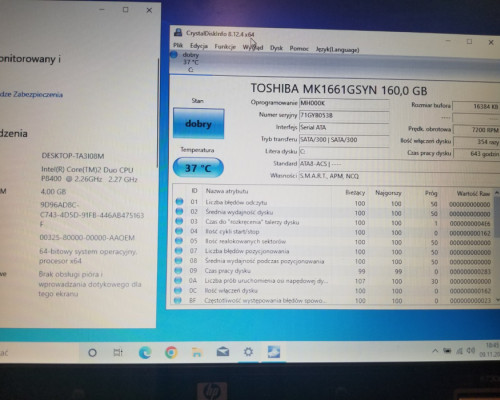The height and width of the screenshot is (400, 500).
Task: Click the Wartość Raw column header
Action: (x=473, y=194)
